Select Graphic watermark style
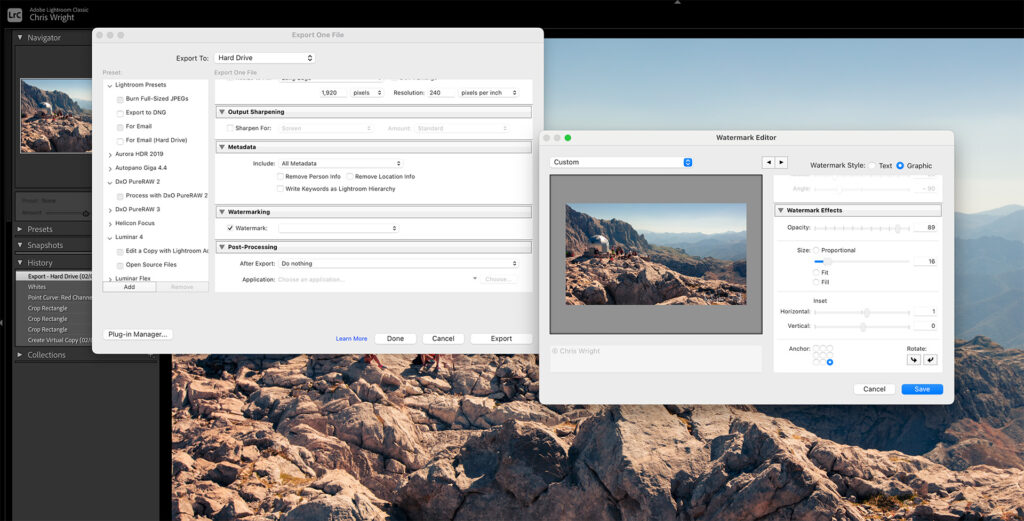 click(900, 165)
